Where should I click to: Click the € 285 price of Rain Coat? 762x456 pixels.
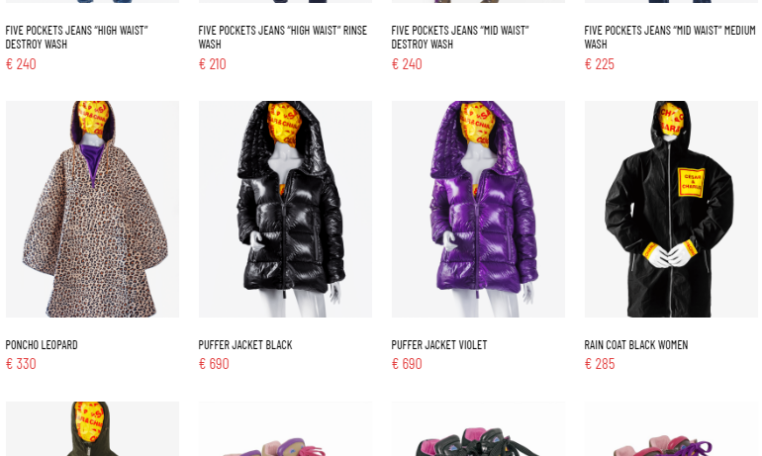[600, 364]
